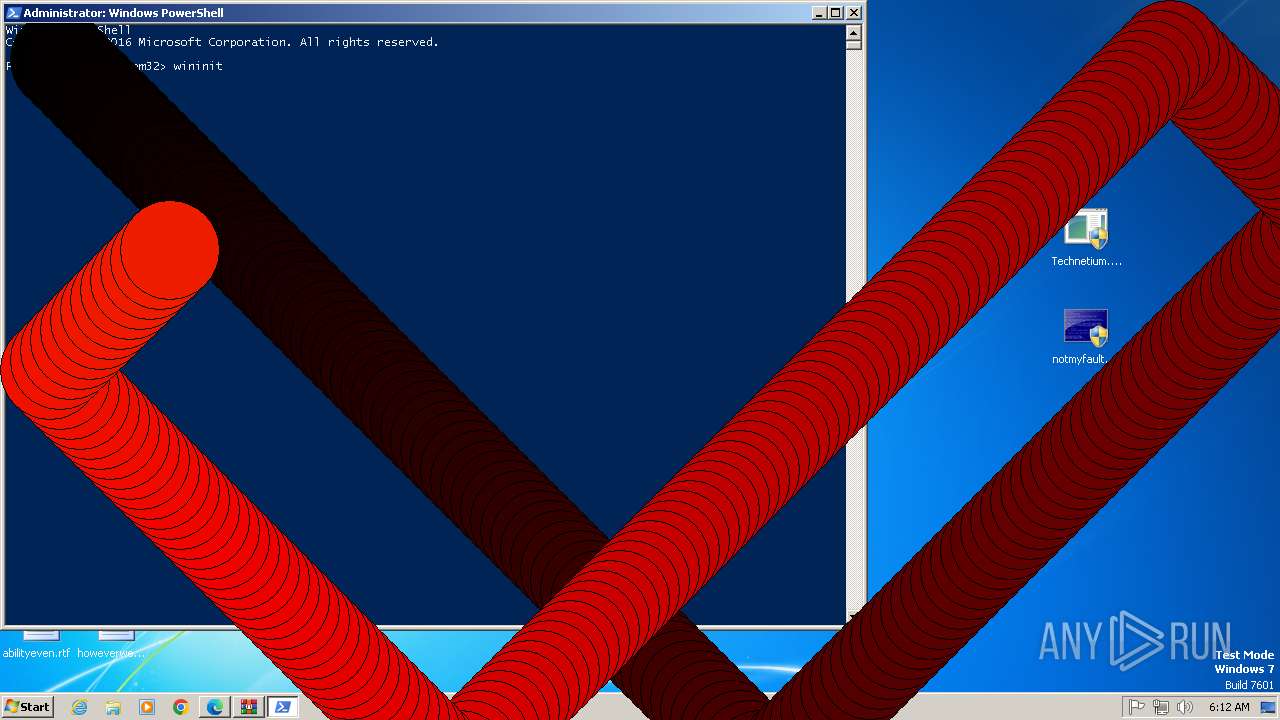
Task: Open the network tray icon
Action: pos(1161,707)
